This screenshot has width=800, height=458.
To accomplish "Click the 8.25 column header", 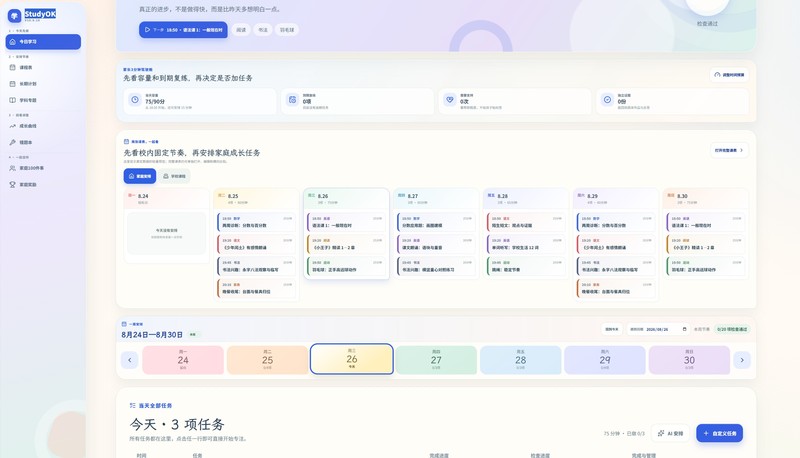I will pyautogui.click(x=256, y=198).
